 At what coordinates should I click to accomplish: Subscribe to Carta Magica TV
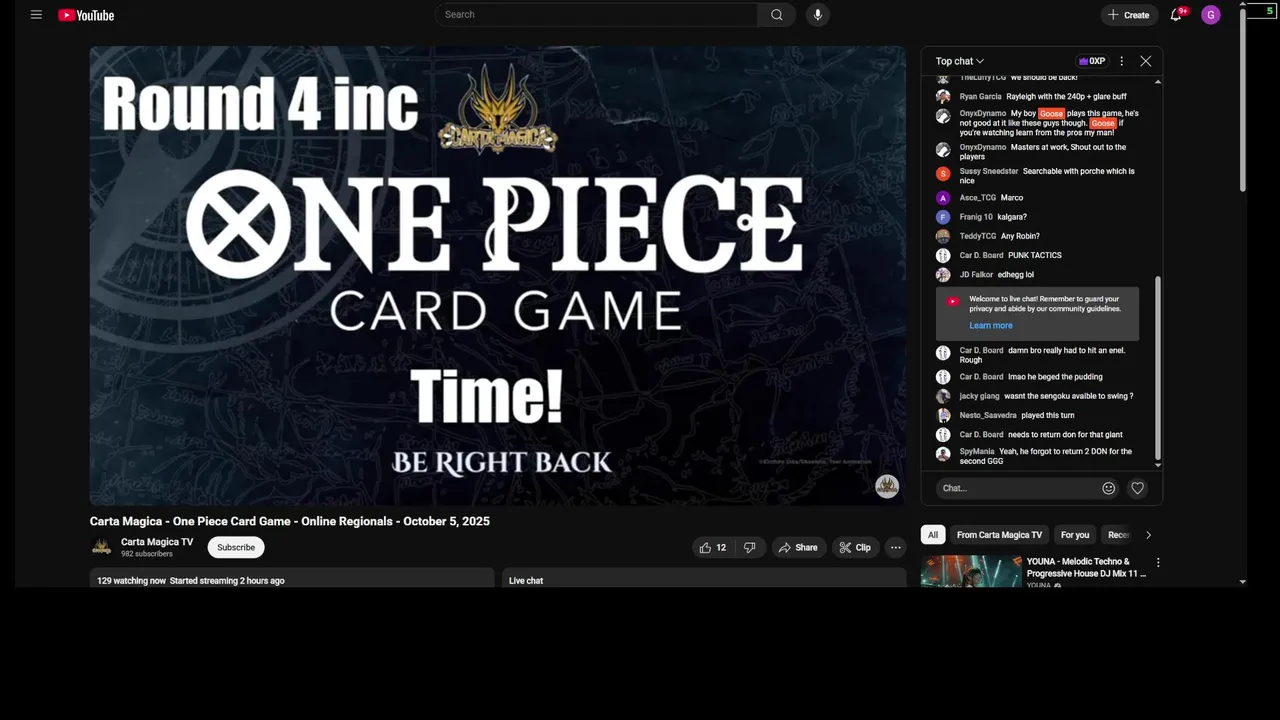[236, 547]
